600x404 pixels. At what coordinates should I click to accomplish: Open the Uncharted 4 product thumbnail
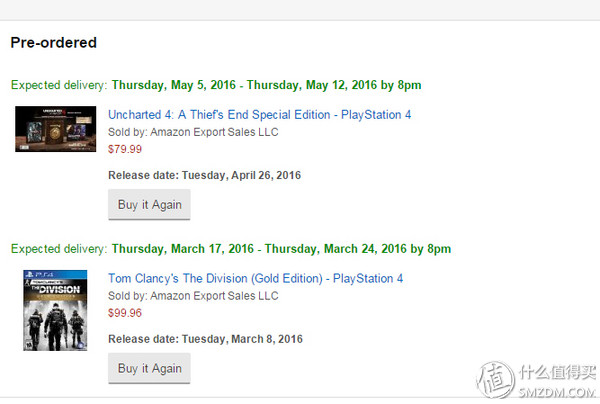55,129
